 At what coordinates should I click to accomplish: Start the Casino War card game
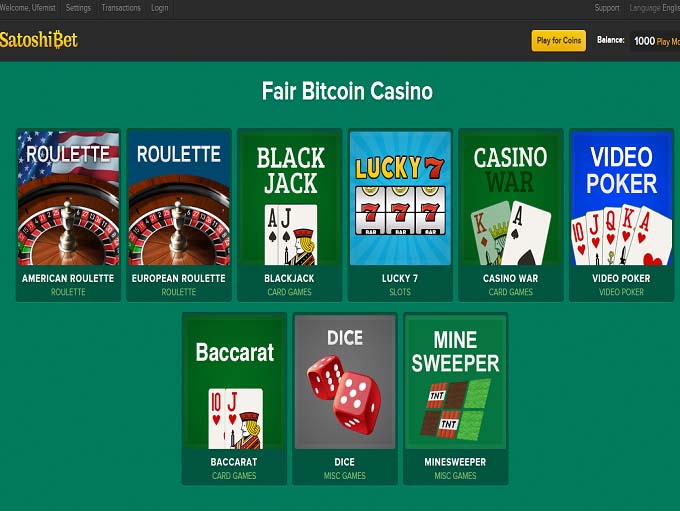[x=511, y=215]
